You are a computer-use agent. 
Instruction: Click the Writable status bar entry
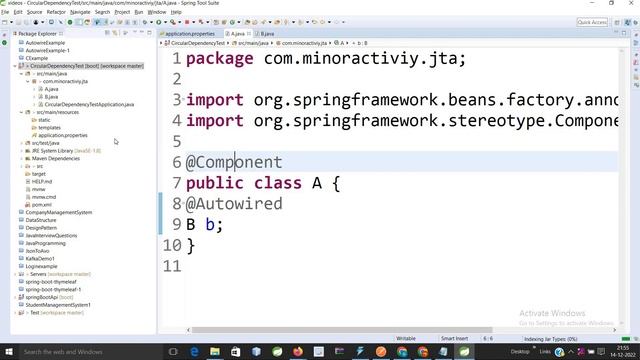406,339
